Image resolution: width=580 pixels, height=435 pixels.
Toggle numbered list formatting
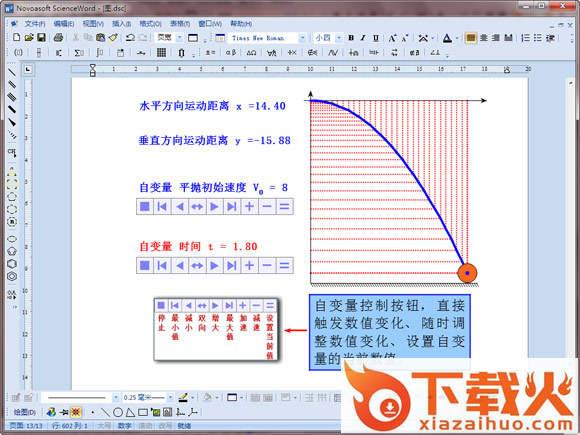525,38
